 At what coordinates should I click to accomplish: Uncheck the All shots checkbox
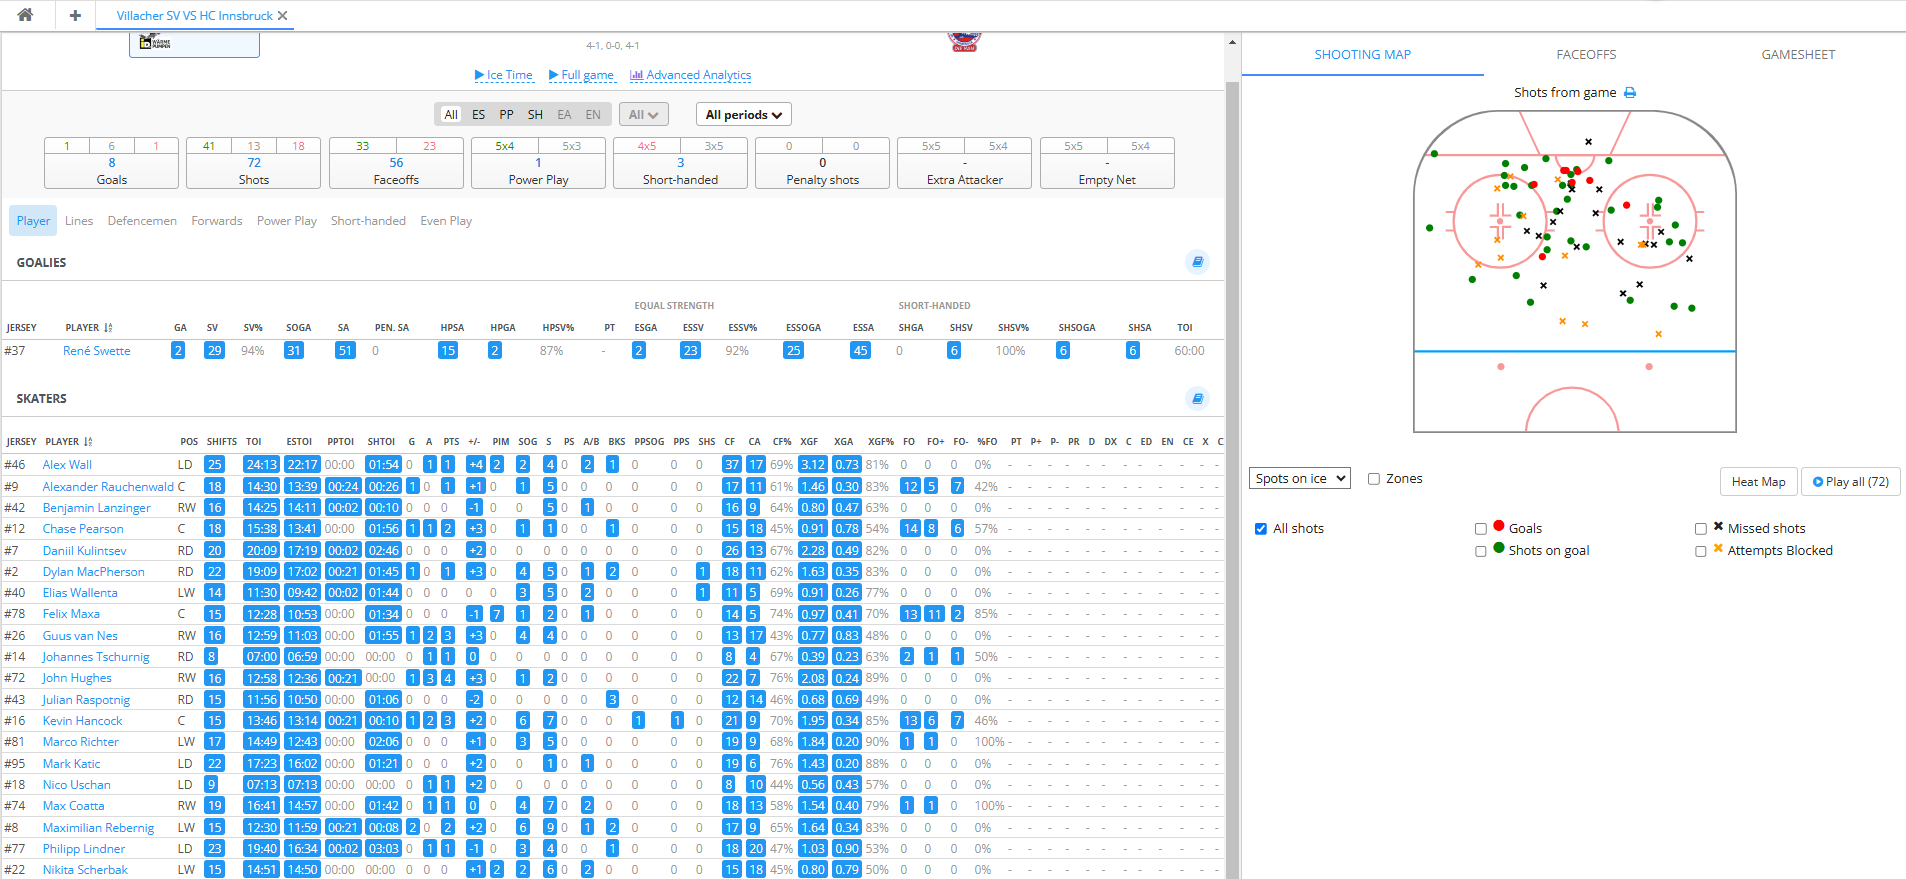pyautogui.click(x=1261, y=529)
